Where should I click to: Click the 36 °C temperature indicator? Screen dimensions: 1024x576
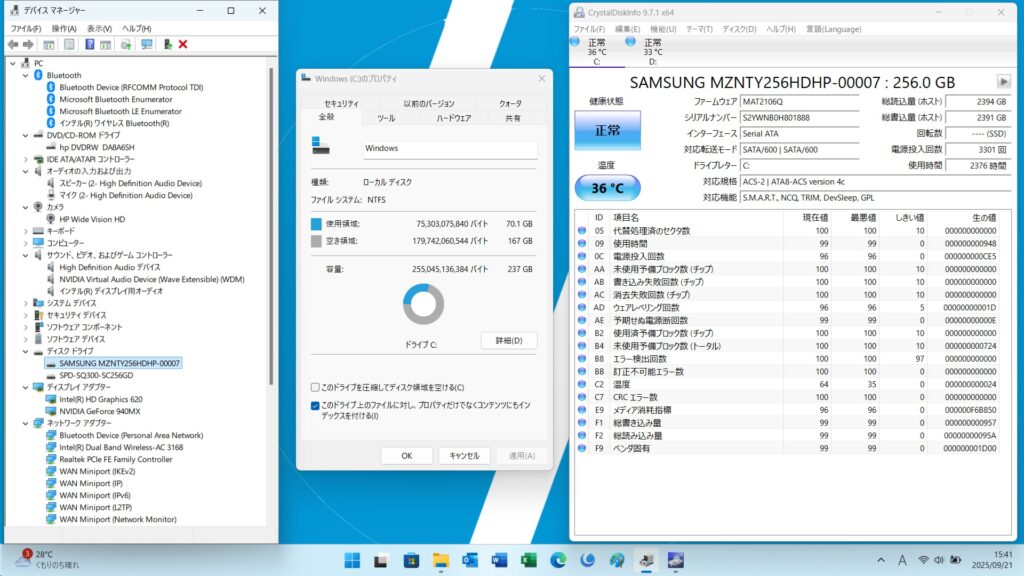pyautogui.click(x=606, y=187)
